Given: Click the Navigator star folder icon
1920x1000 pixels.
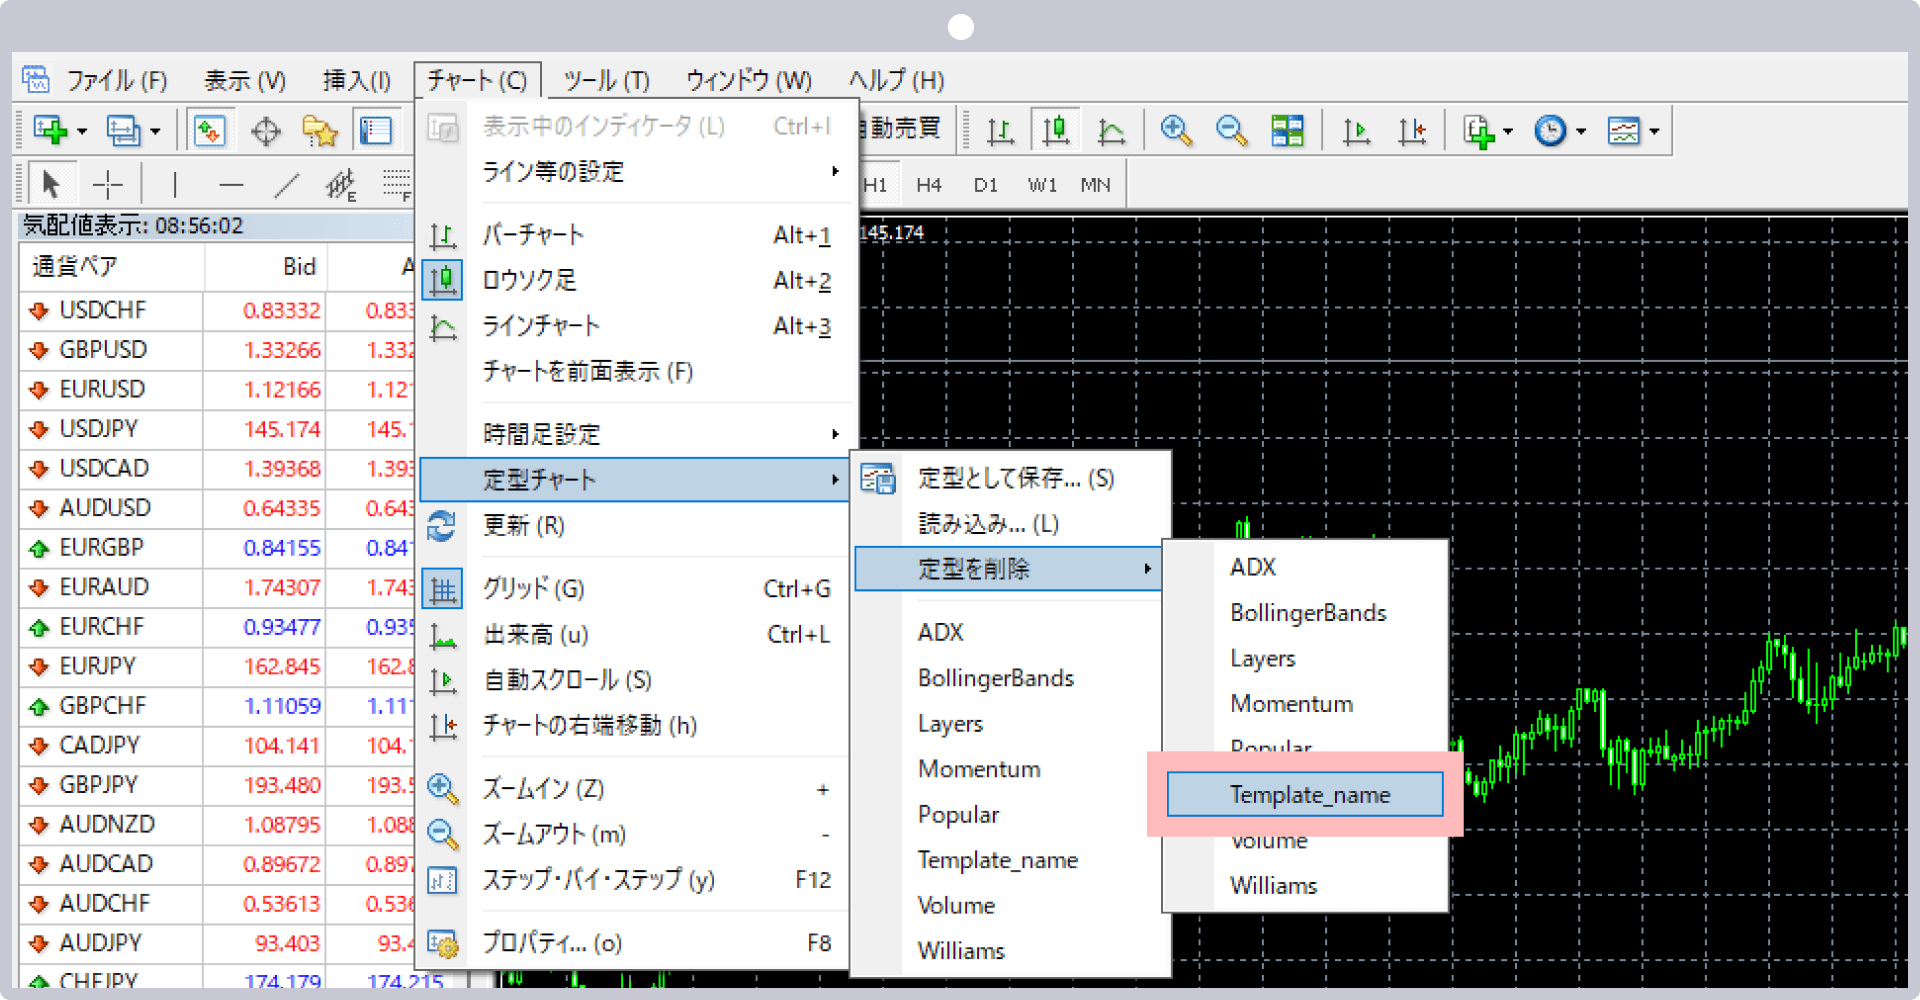Looking at the screenshot, I should click(320, 131).
